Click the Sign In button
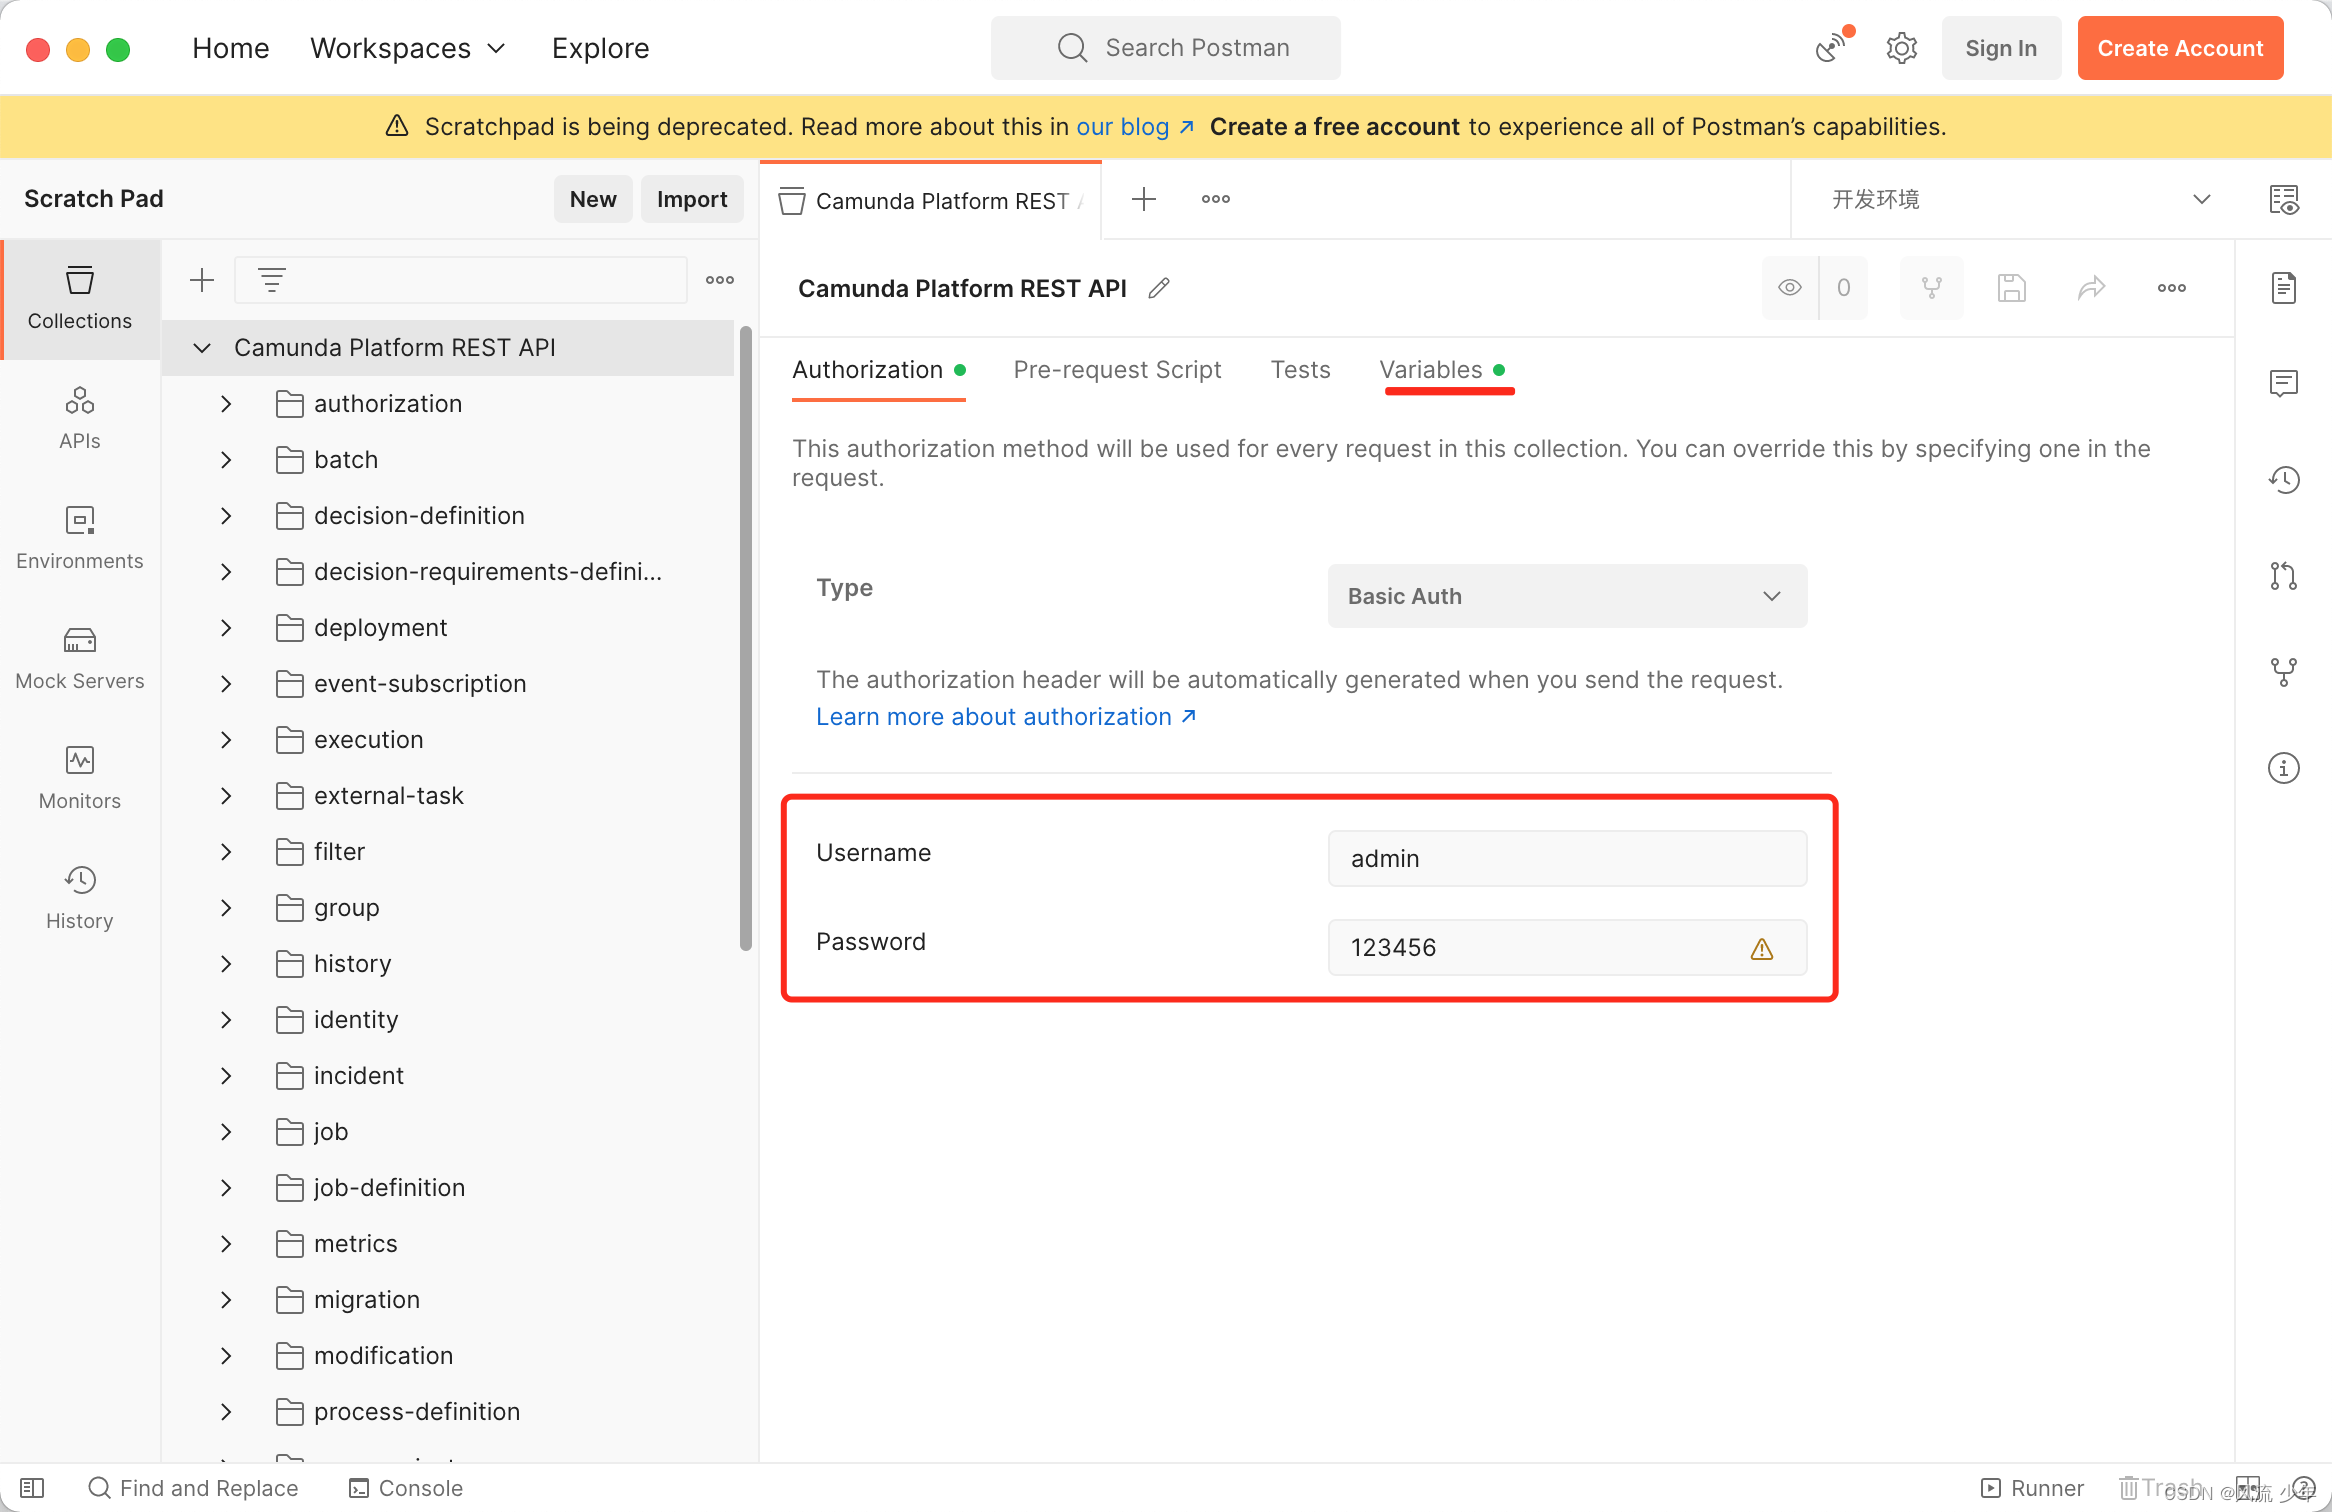This screenshot has width=2332, height=1512. [x=2001, y=48]
